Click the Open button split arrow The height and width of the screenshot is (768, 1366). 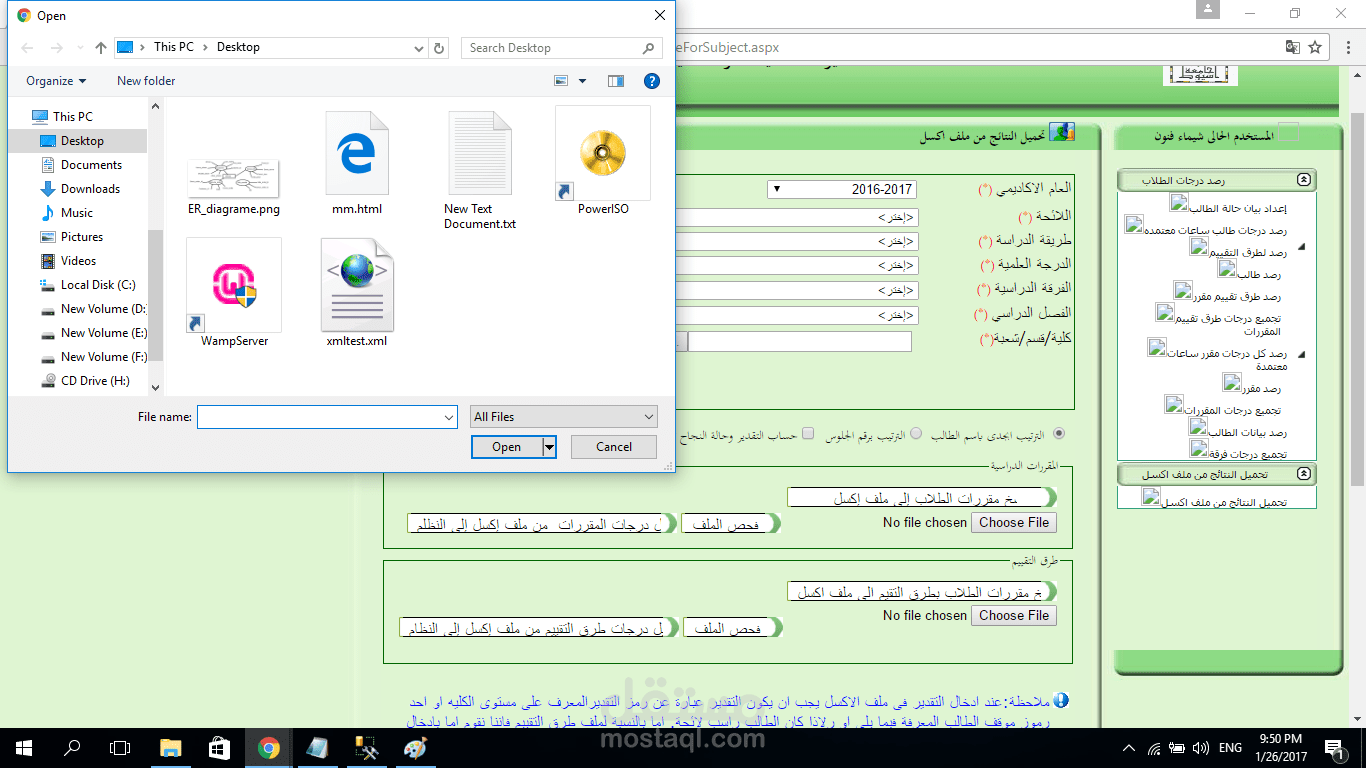549,447
